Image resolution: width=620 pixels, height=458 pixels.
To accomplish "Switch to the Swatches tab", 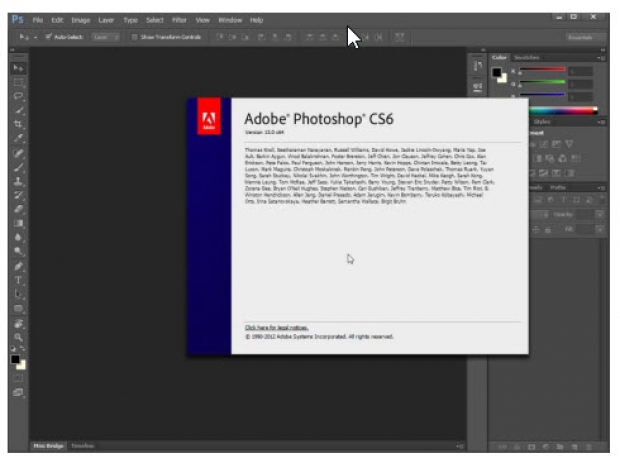I will 526,57.
